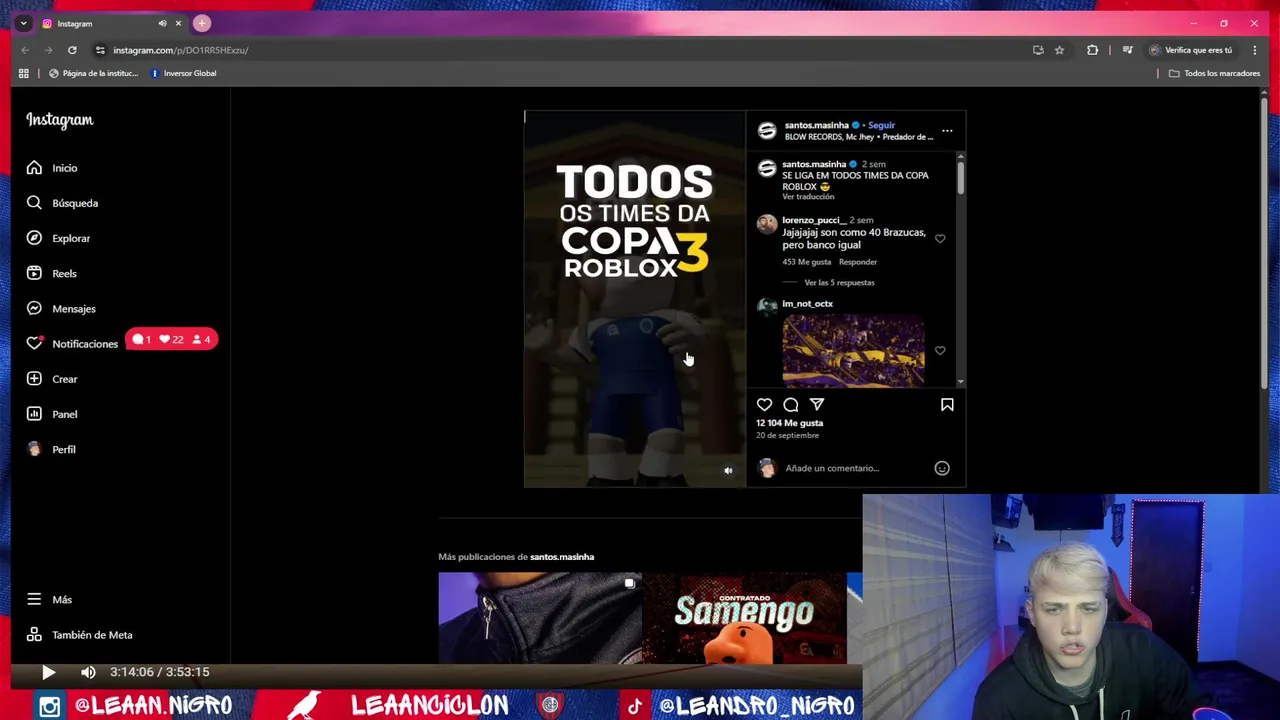Open the post options three-dot menu
This screenshot has height=720, width=1280.
tap(947, 131)
